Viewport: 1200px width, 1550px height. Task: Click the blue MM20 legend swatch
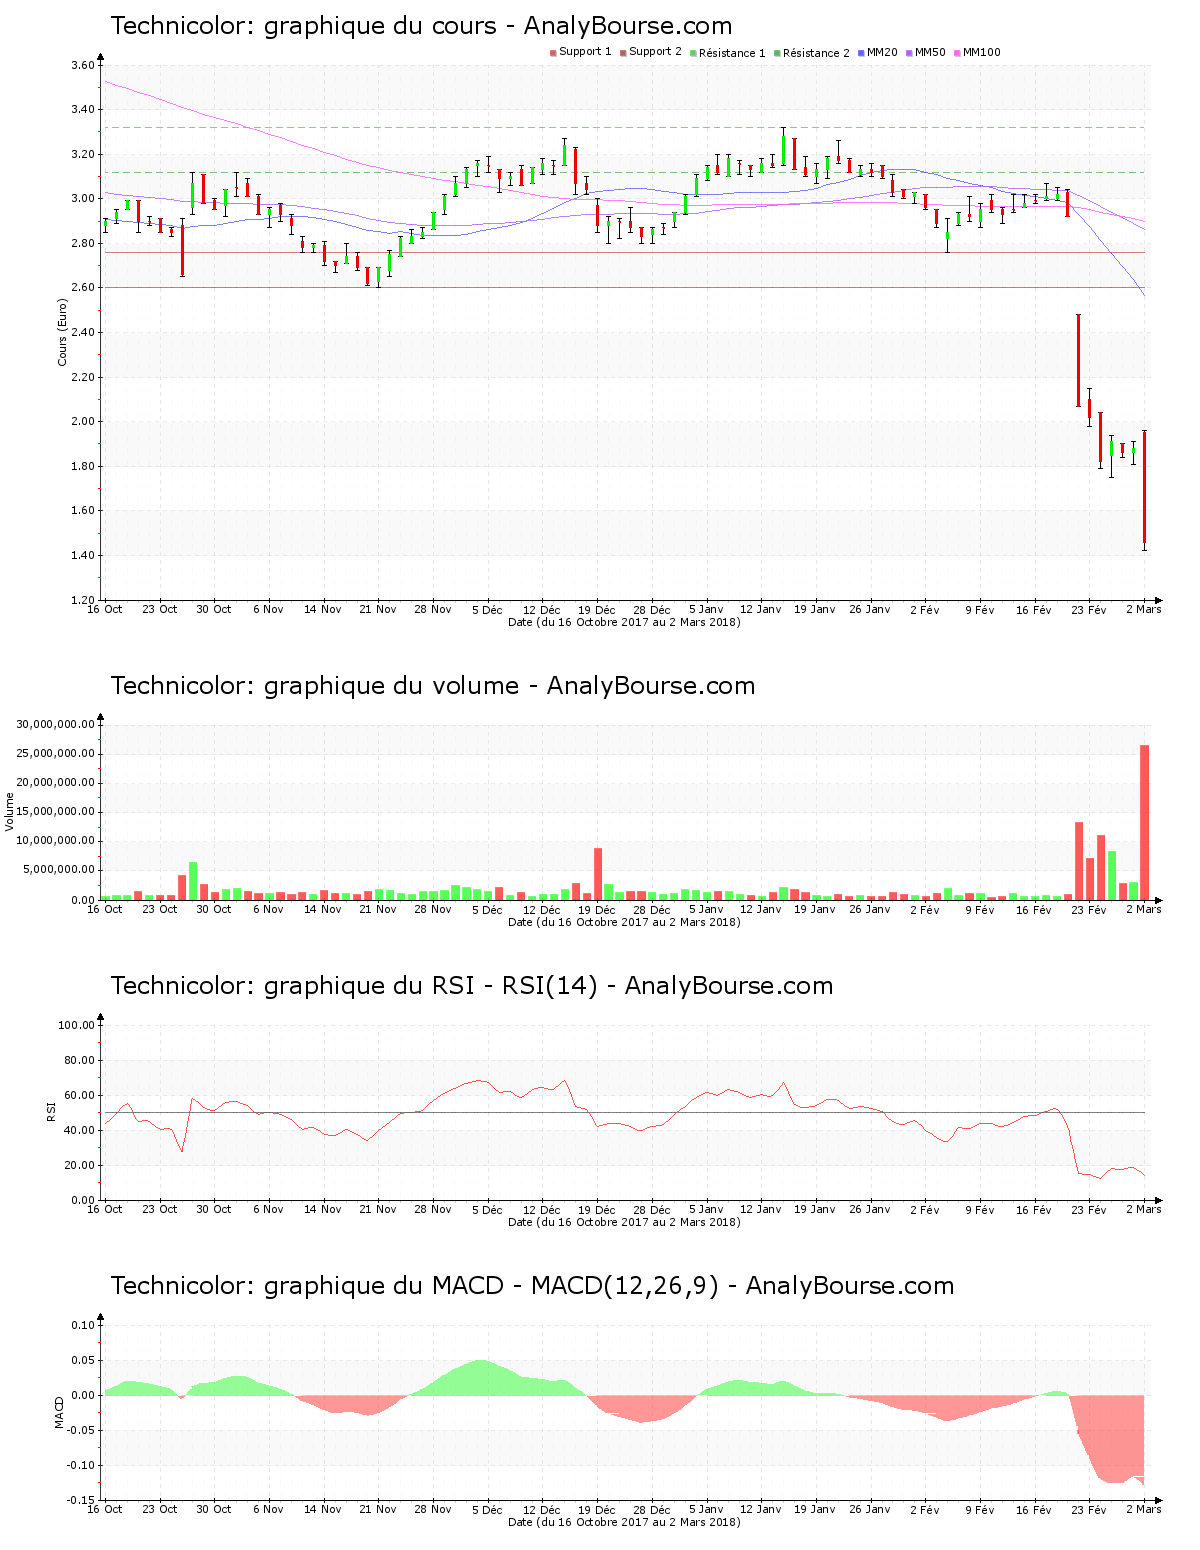point(861,53)
